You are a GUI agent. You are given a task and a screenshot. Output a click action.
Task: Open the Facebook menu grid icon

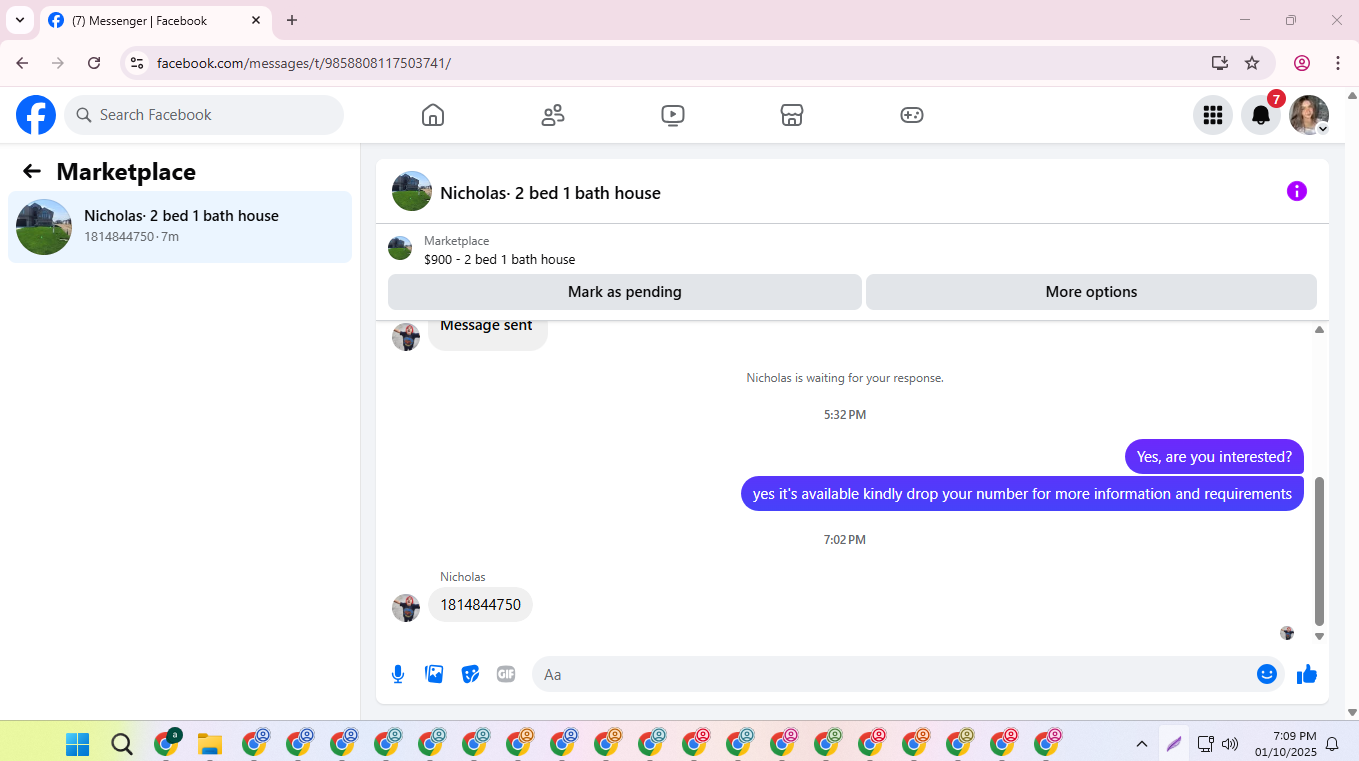pyautogui.click(x=1213, y=115)
